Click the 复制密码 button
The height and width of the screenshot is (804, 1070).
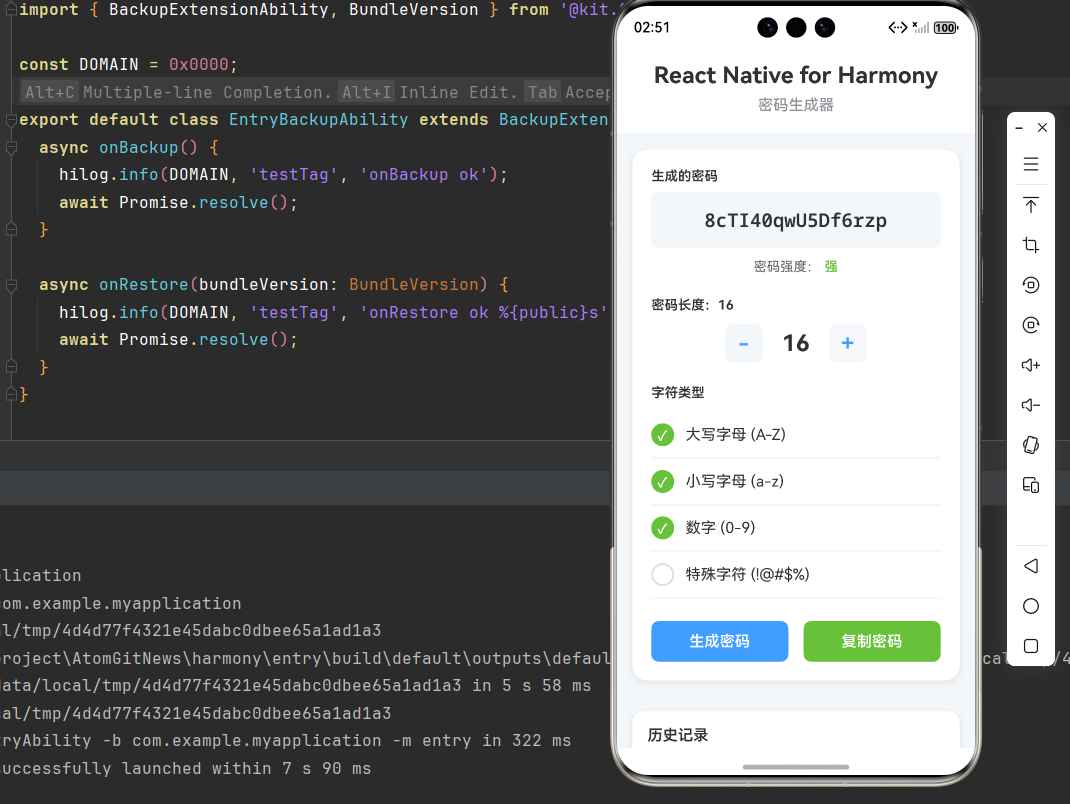click(x=871, y=641)
